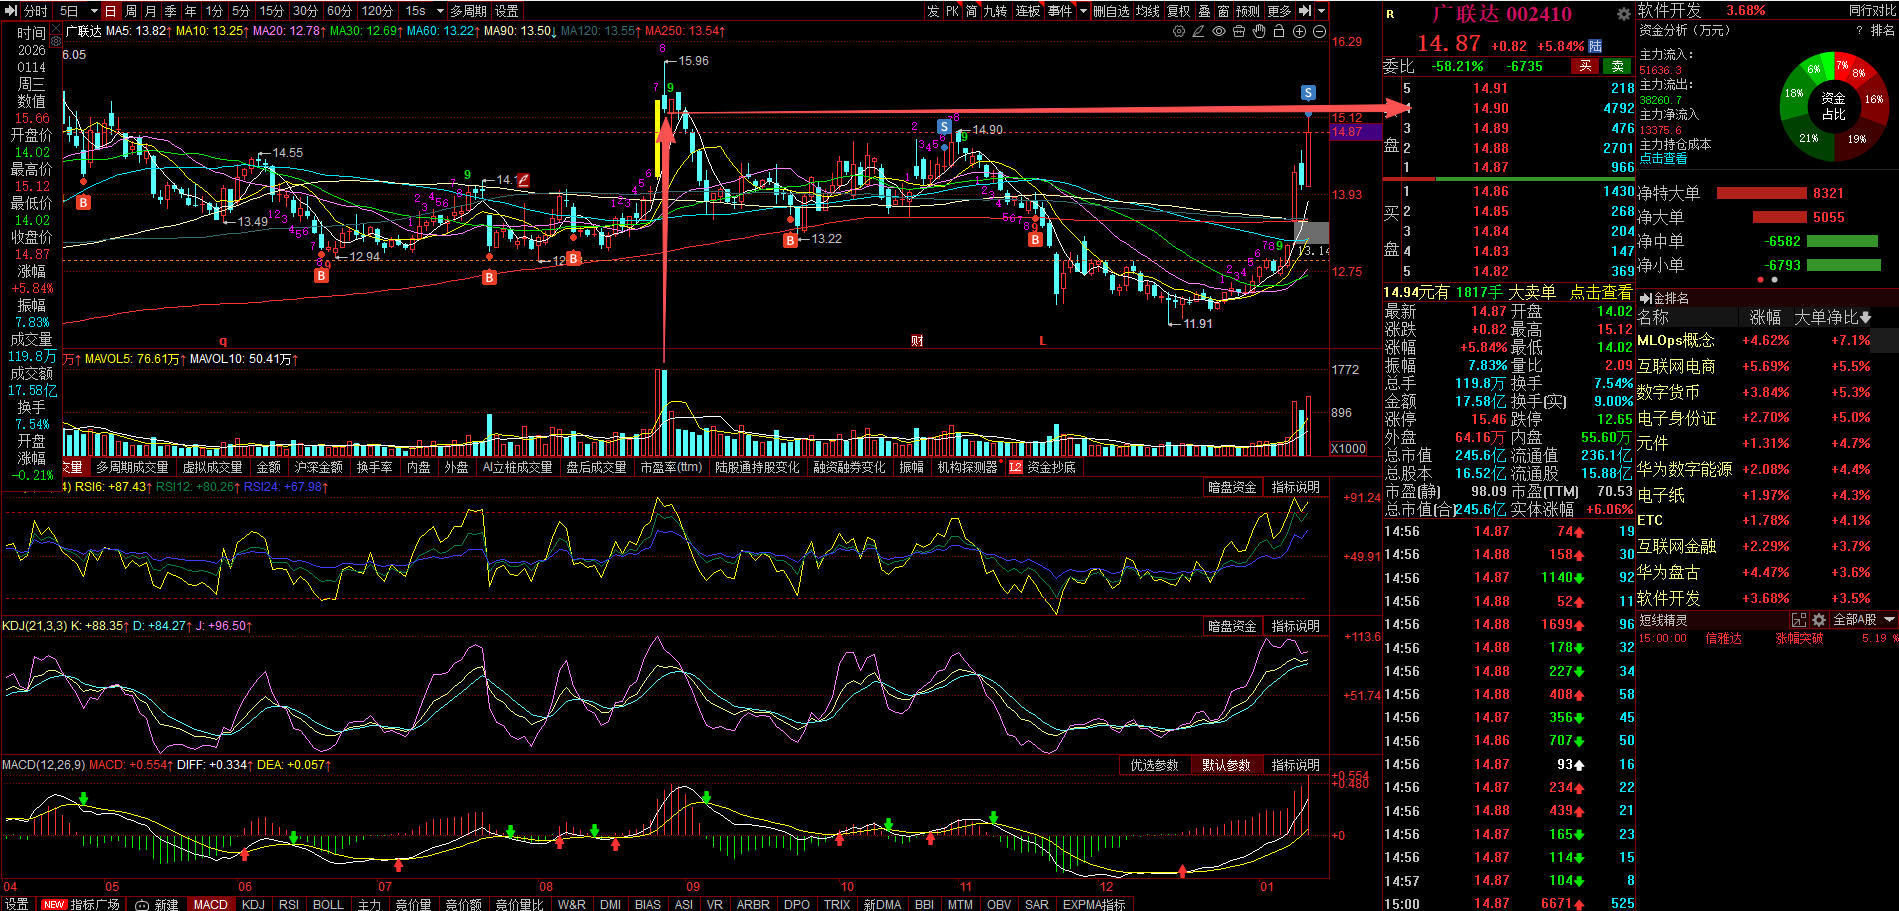The width and height of the screenshot is (1899, 911).
Task: Toggle 复权 price adjustment
Action: click(1179, 11)
